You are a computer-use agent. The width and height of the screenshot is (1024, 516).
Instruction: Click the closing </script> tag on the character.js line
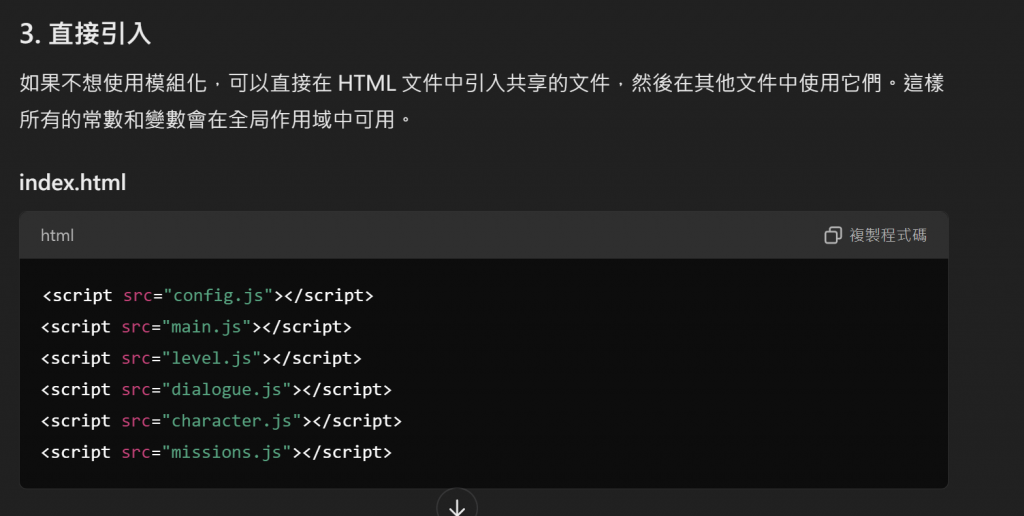358,421
